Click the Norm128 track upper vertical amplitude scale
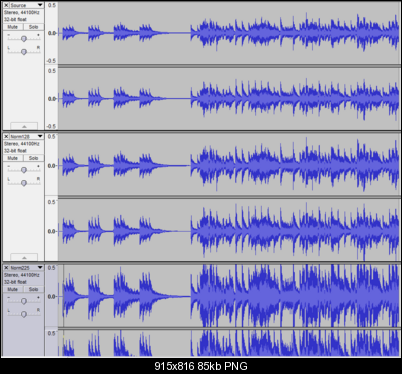The width and height of the screenshot is (402, 374). tap(51, 164)
